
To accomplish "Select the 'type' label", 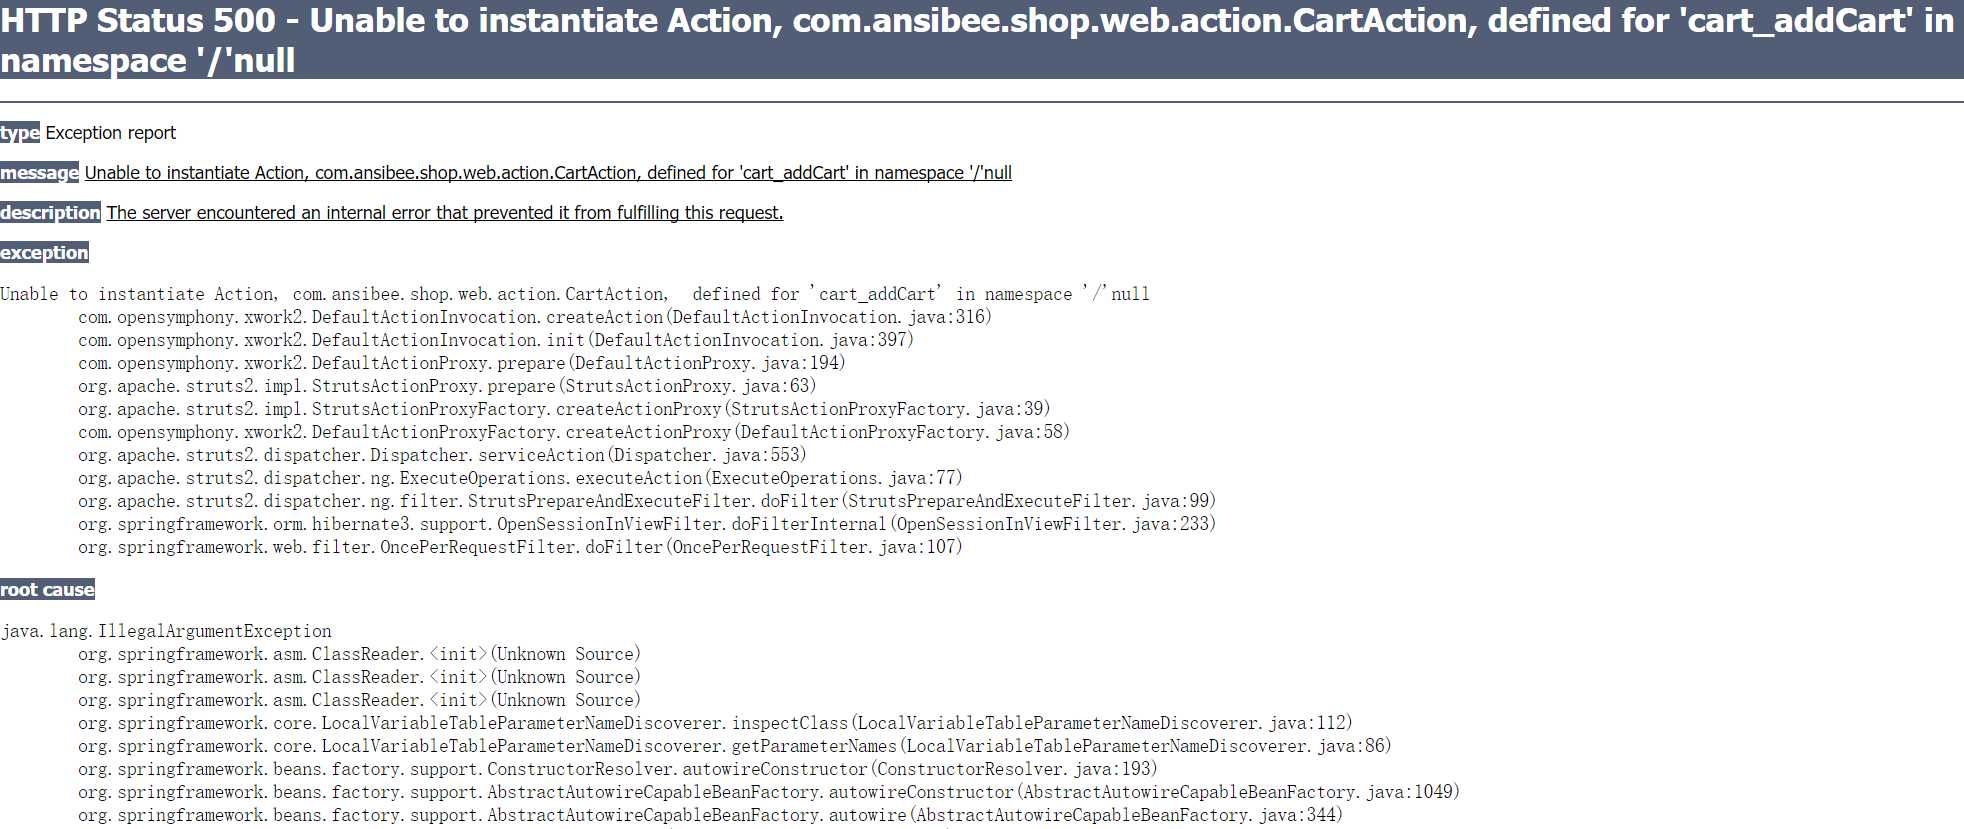I will tap(20, 133).
